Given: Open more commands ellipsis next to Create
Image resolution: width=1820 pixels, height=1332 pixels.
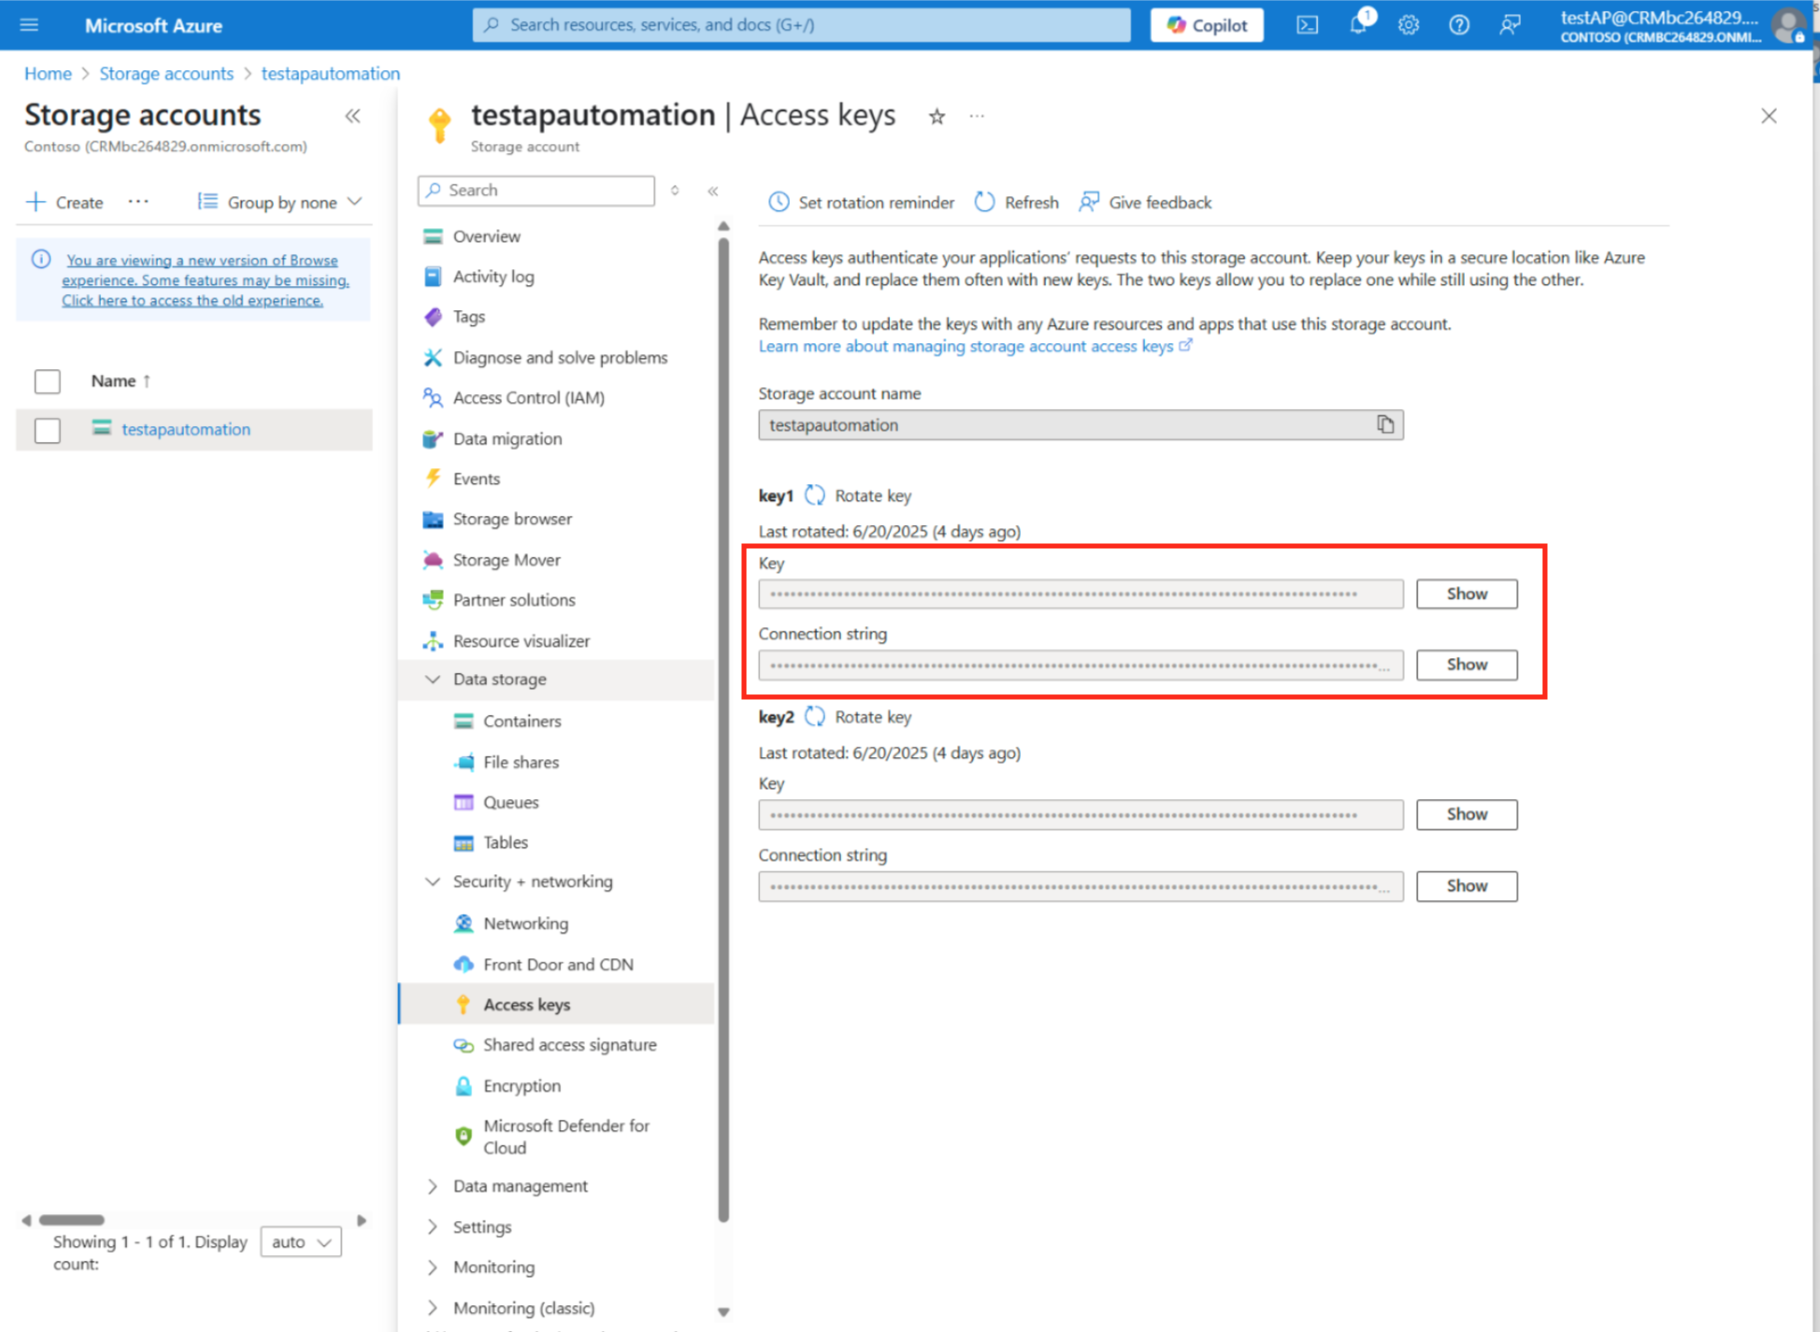Looking at the screenshot, I should point(138,202).
